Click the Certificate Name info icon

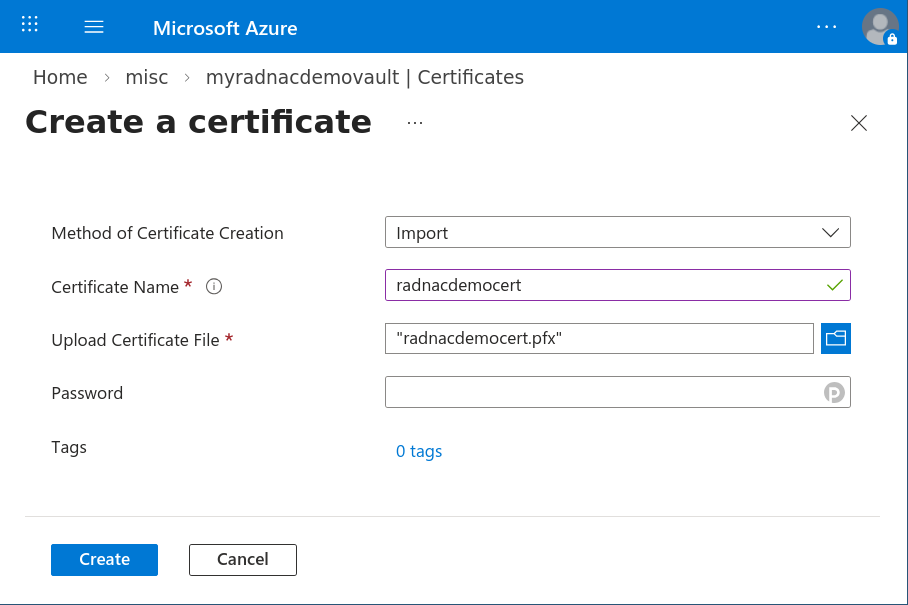tap(214, 287)
